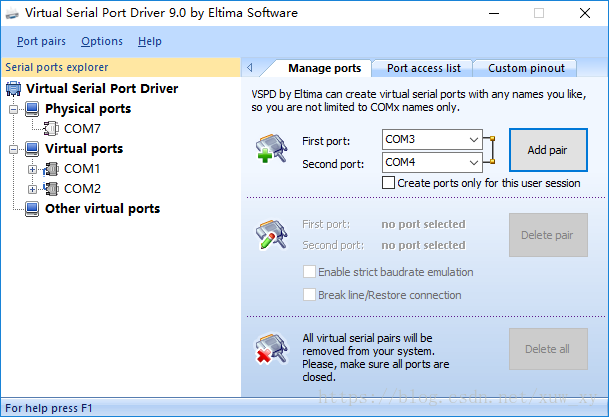Select Physical ports label in the tree

pyautogui.click(x=88, y=109)
